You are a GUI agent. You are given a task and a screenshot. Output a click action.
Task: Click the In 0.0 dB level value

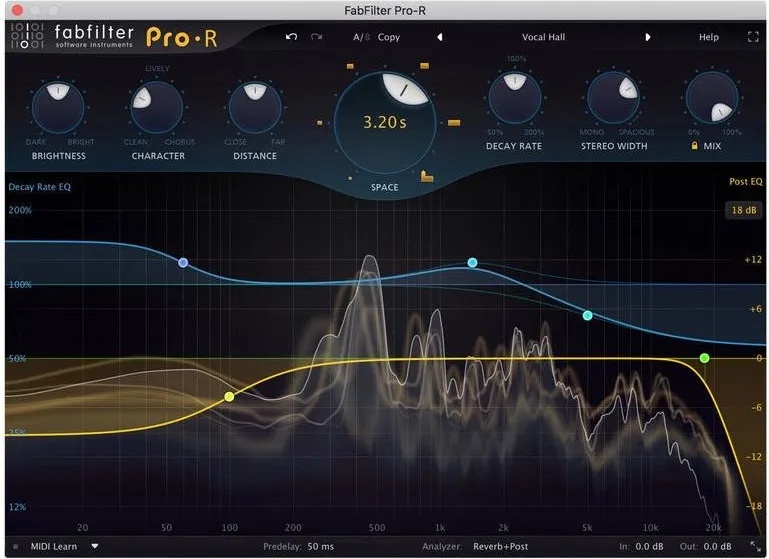pyautogui.click(x=649, y=546)
